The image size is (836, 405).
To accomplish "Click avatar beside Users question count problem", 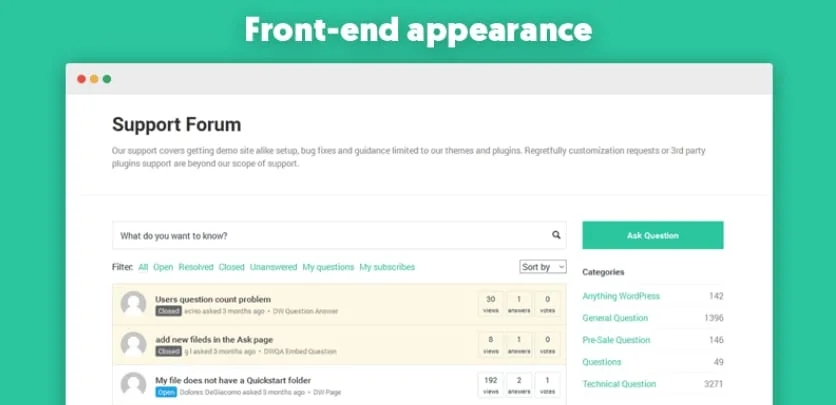I will (x=133, y=304).
